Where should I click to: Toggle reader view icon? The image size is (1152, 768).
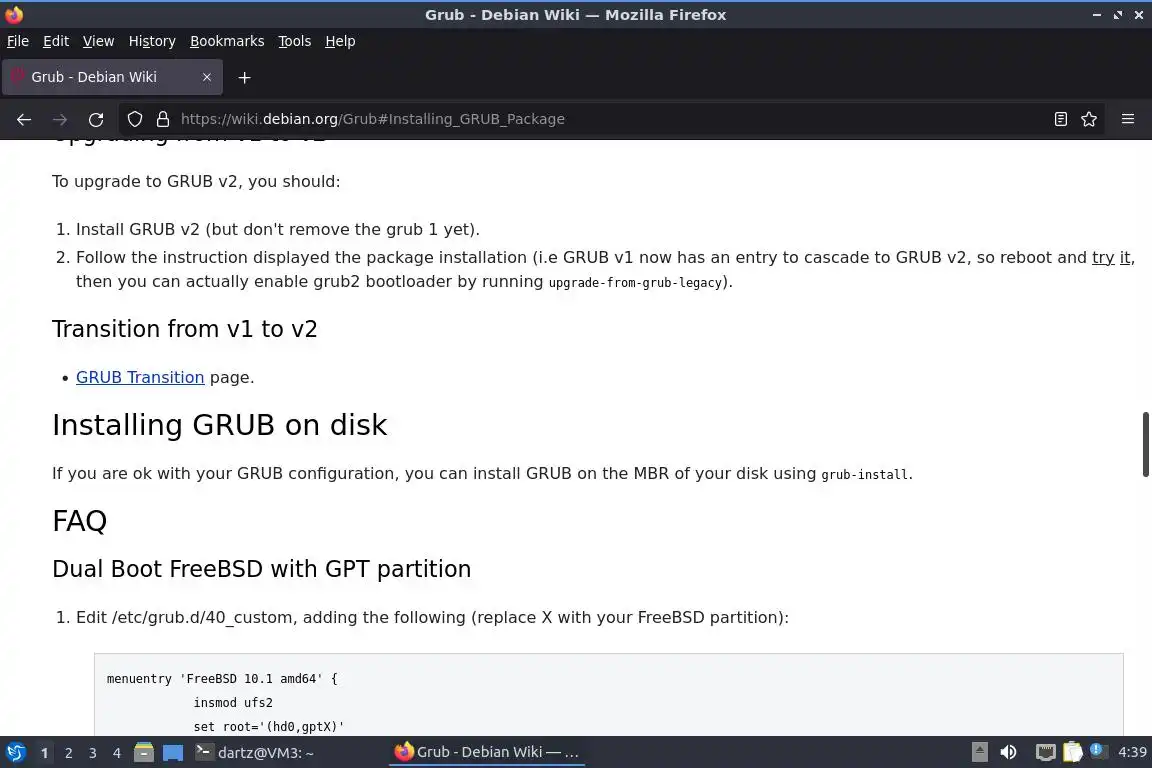pos(1060,119)
